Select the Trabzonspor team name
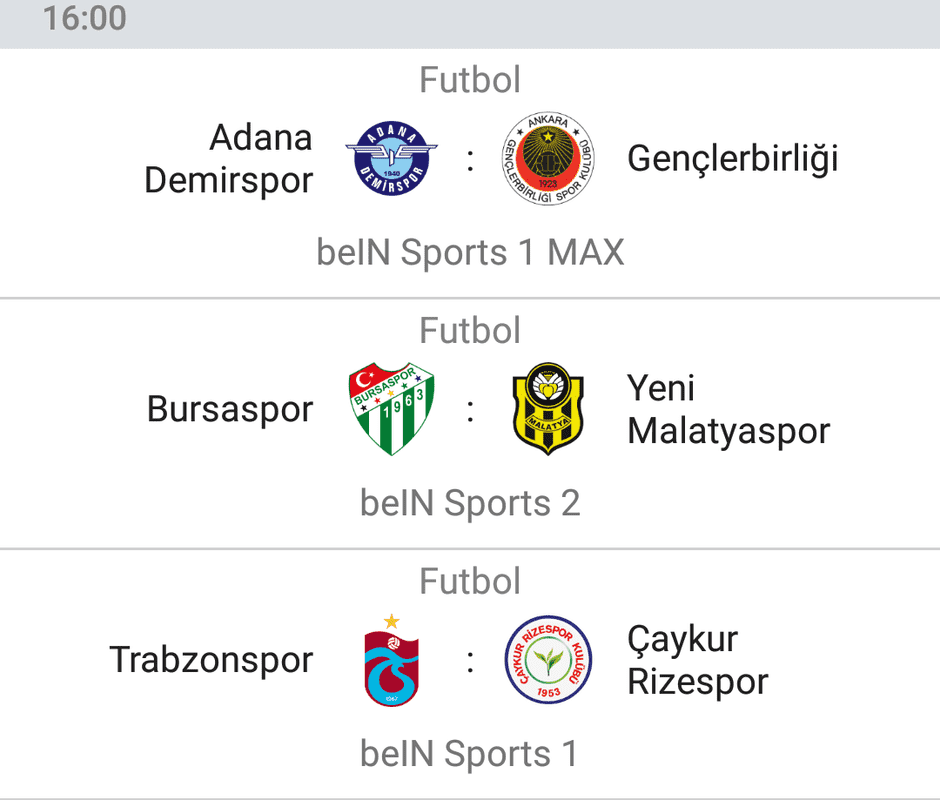Screen dimensions: 940x800 pyautogui.click(x=211, y=660)
